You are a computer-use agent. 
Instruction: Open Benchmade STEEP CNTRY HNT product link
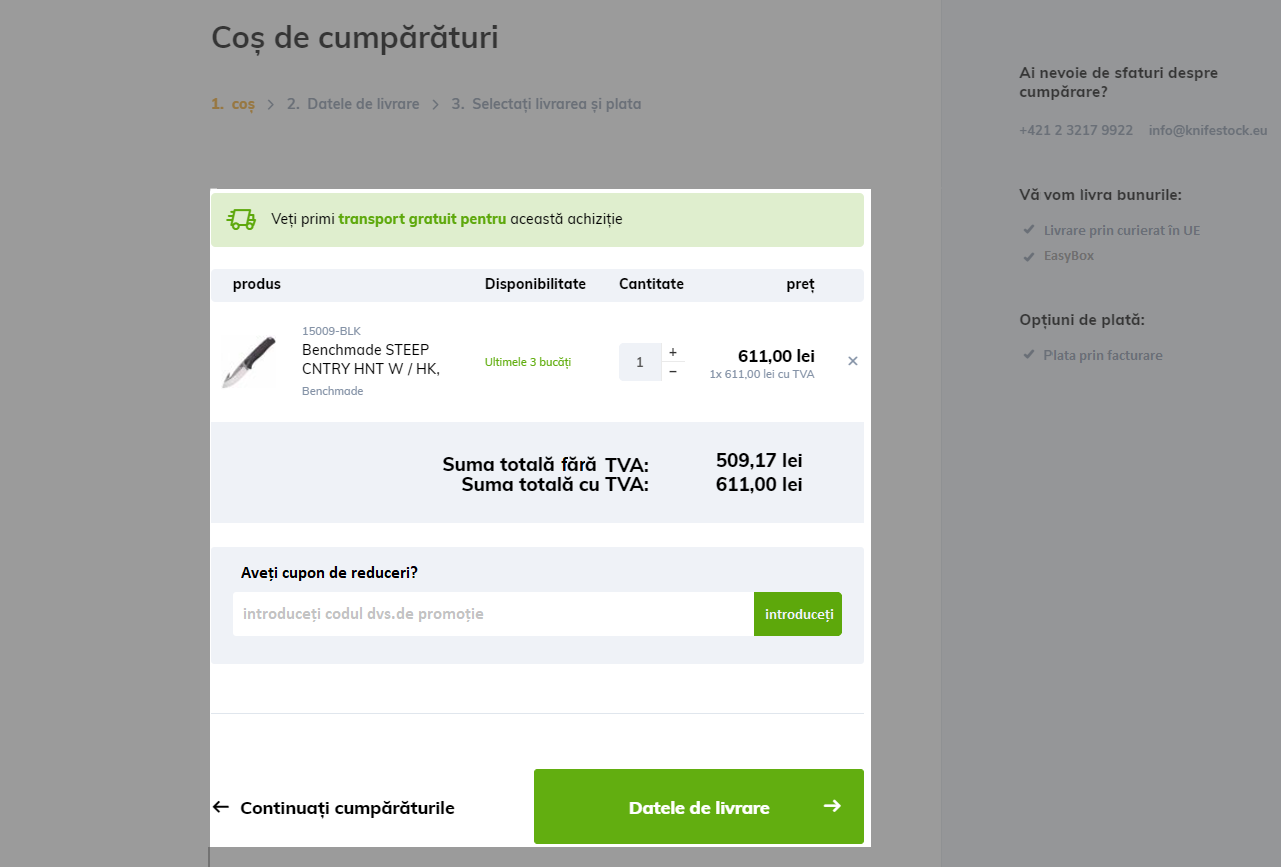pyautogui.click(x=371, y=359)
